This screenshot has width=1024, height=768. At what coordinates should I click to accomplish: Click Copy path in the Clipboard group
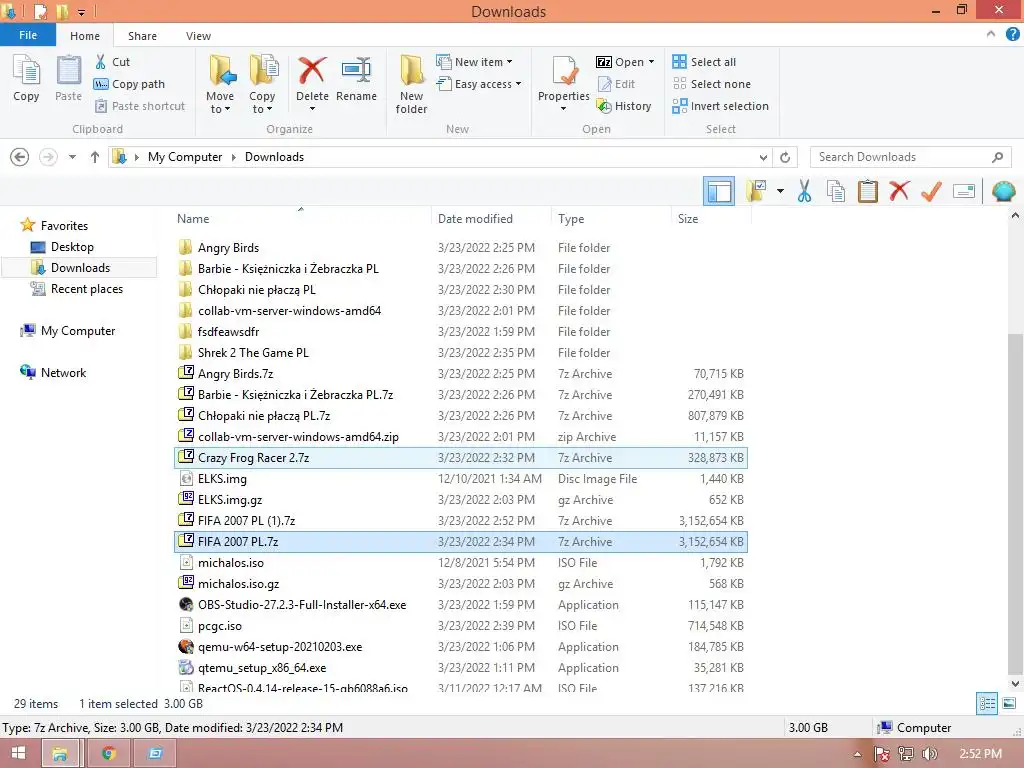[x=129, y=84]
